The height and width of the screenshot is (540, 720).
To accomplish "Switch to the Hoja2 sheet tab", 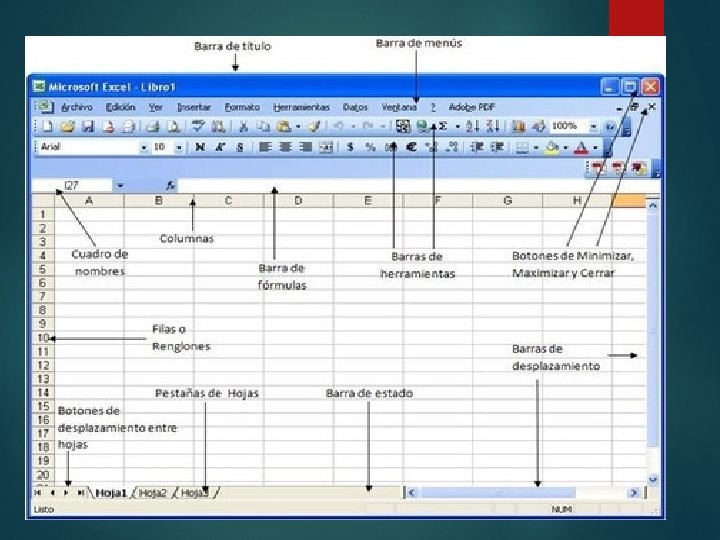I will coord(152,493).
